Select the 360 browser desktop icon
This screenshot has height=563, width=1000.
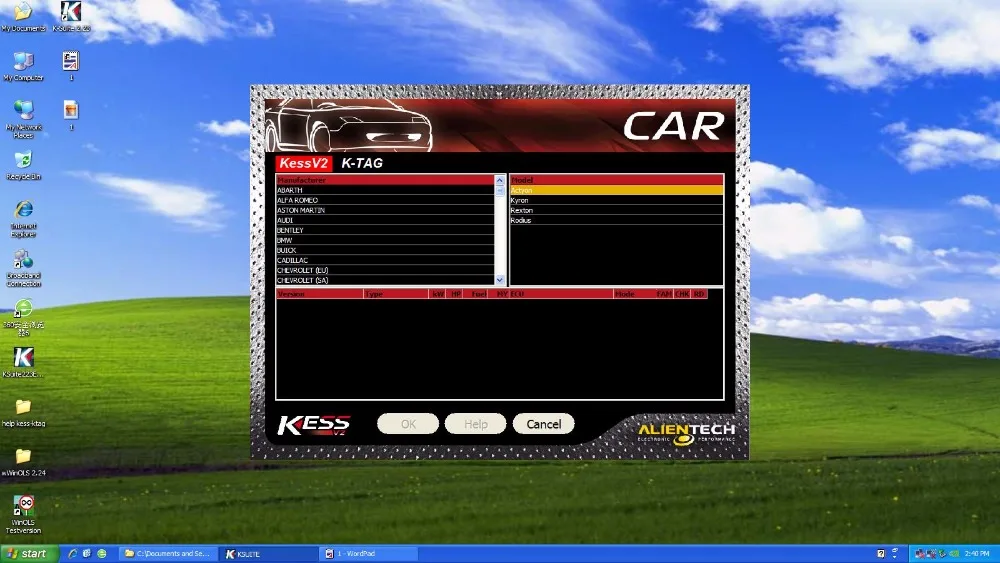tap(23, 317)
